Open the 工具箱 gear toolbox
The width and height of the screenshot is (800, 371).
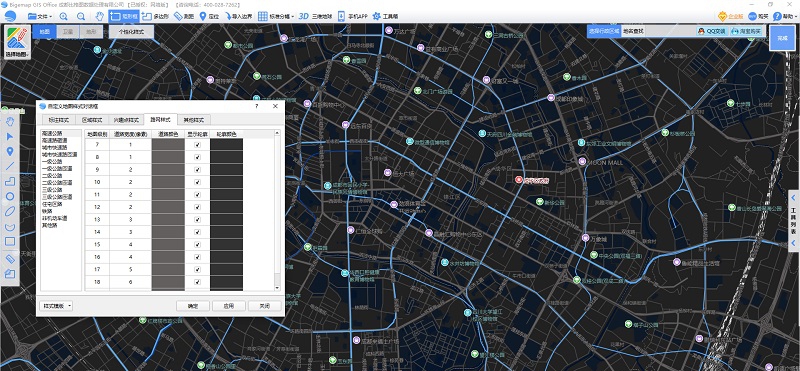tap(385, 16)
